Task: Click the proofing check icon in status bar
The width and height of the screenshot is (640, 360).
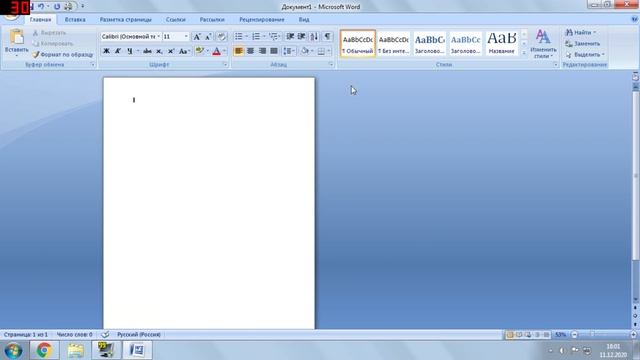Action: pos(105,334)
